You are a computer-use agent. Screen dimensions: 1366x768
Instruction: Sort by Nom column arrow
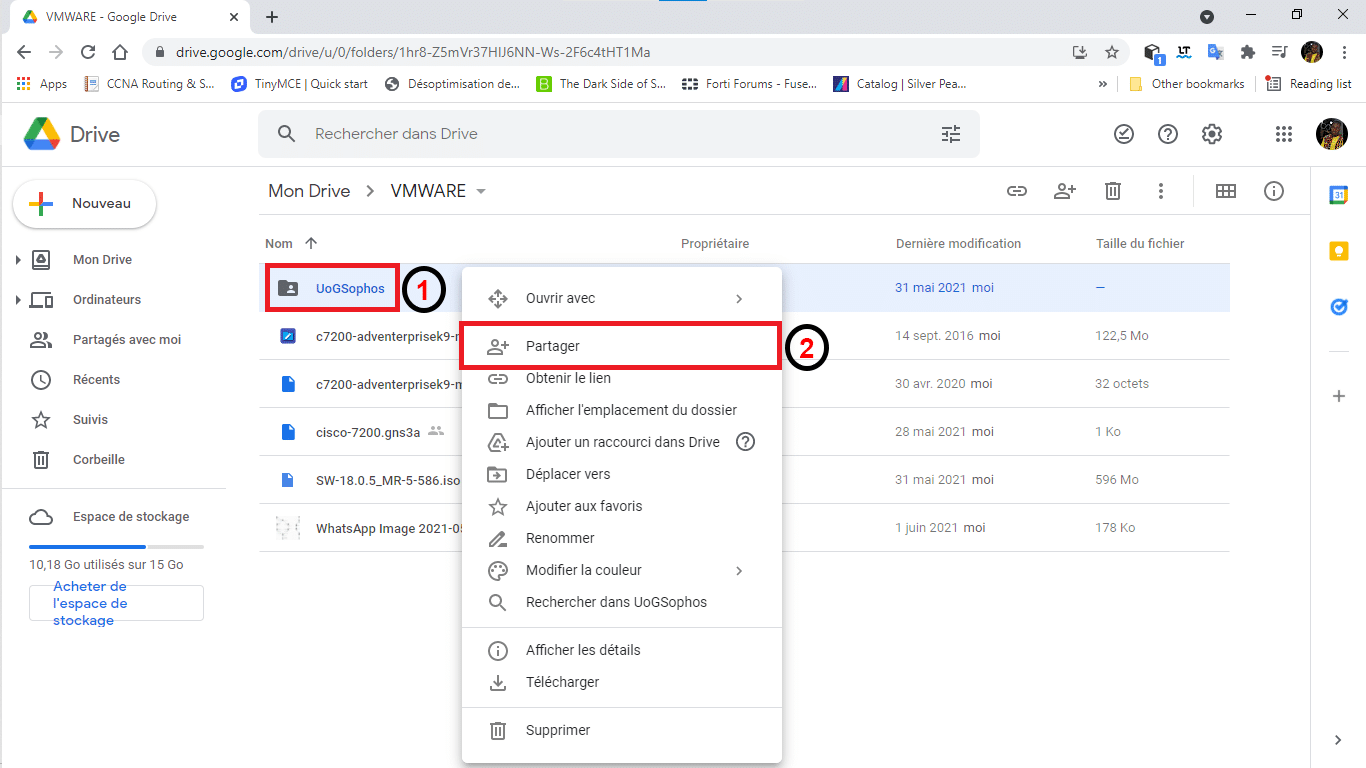tap(310, 243)
